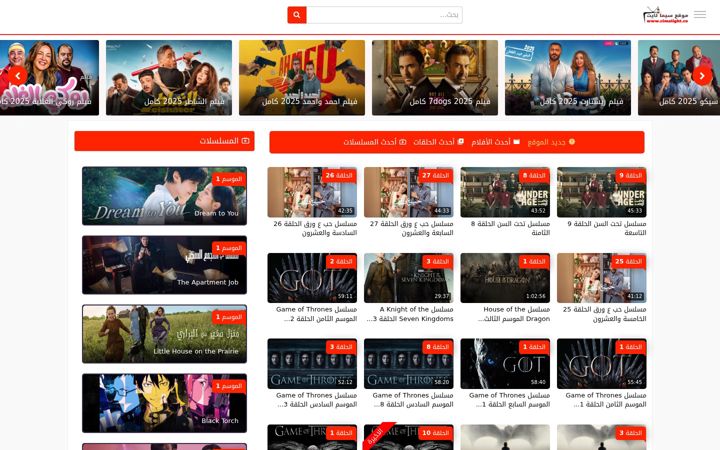The width and height of the screenshot is (720, 450).
Task: Click the title link مسلسل تحت السن الحلقة 9
Action: 607,228
